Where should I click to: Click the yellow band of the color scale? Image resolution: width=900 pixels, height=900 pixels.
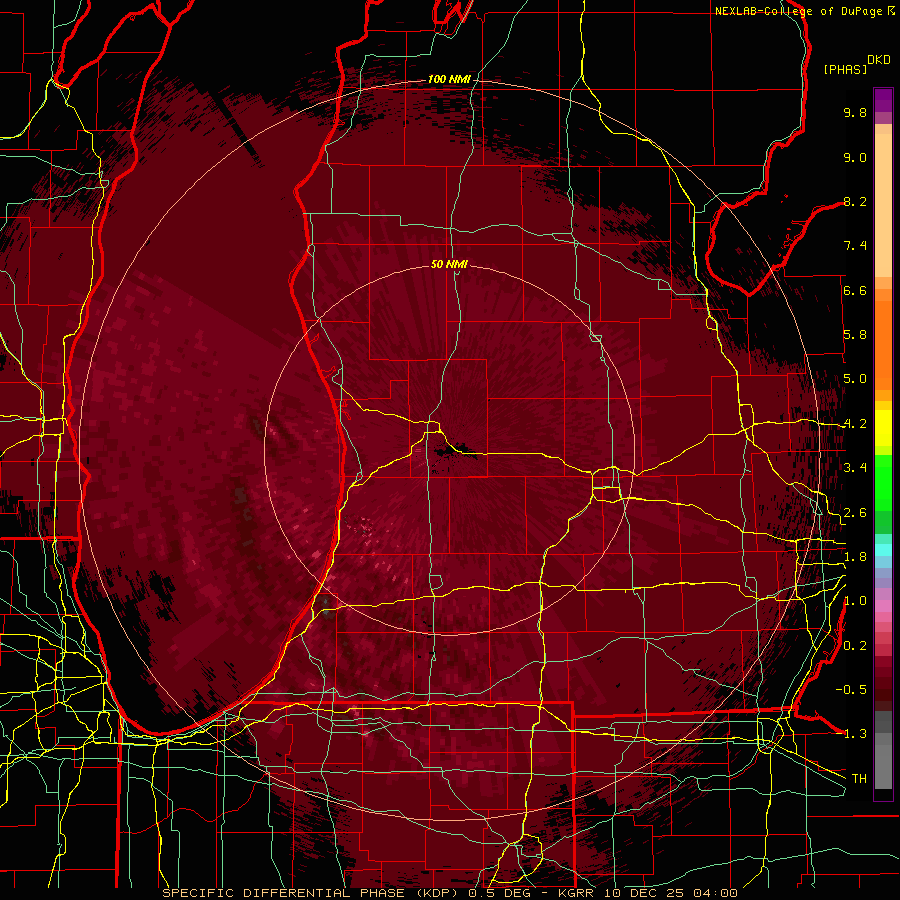coord(883,428)
